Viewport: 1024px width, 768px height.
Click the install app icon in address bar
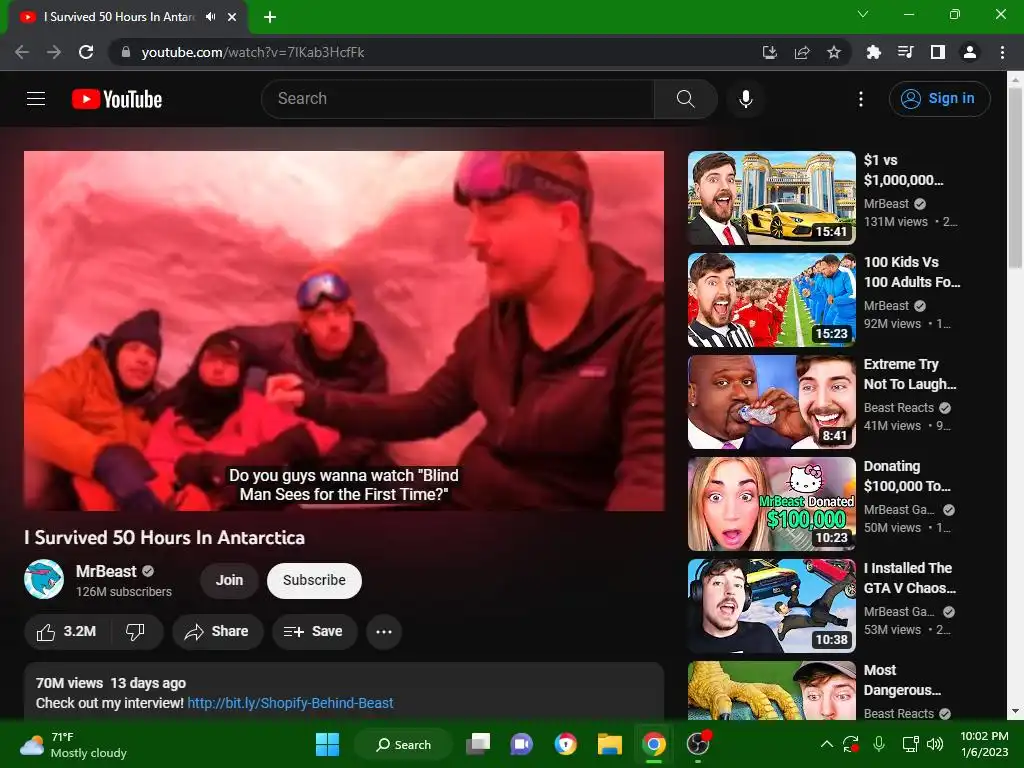tap(770, 52)
